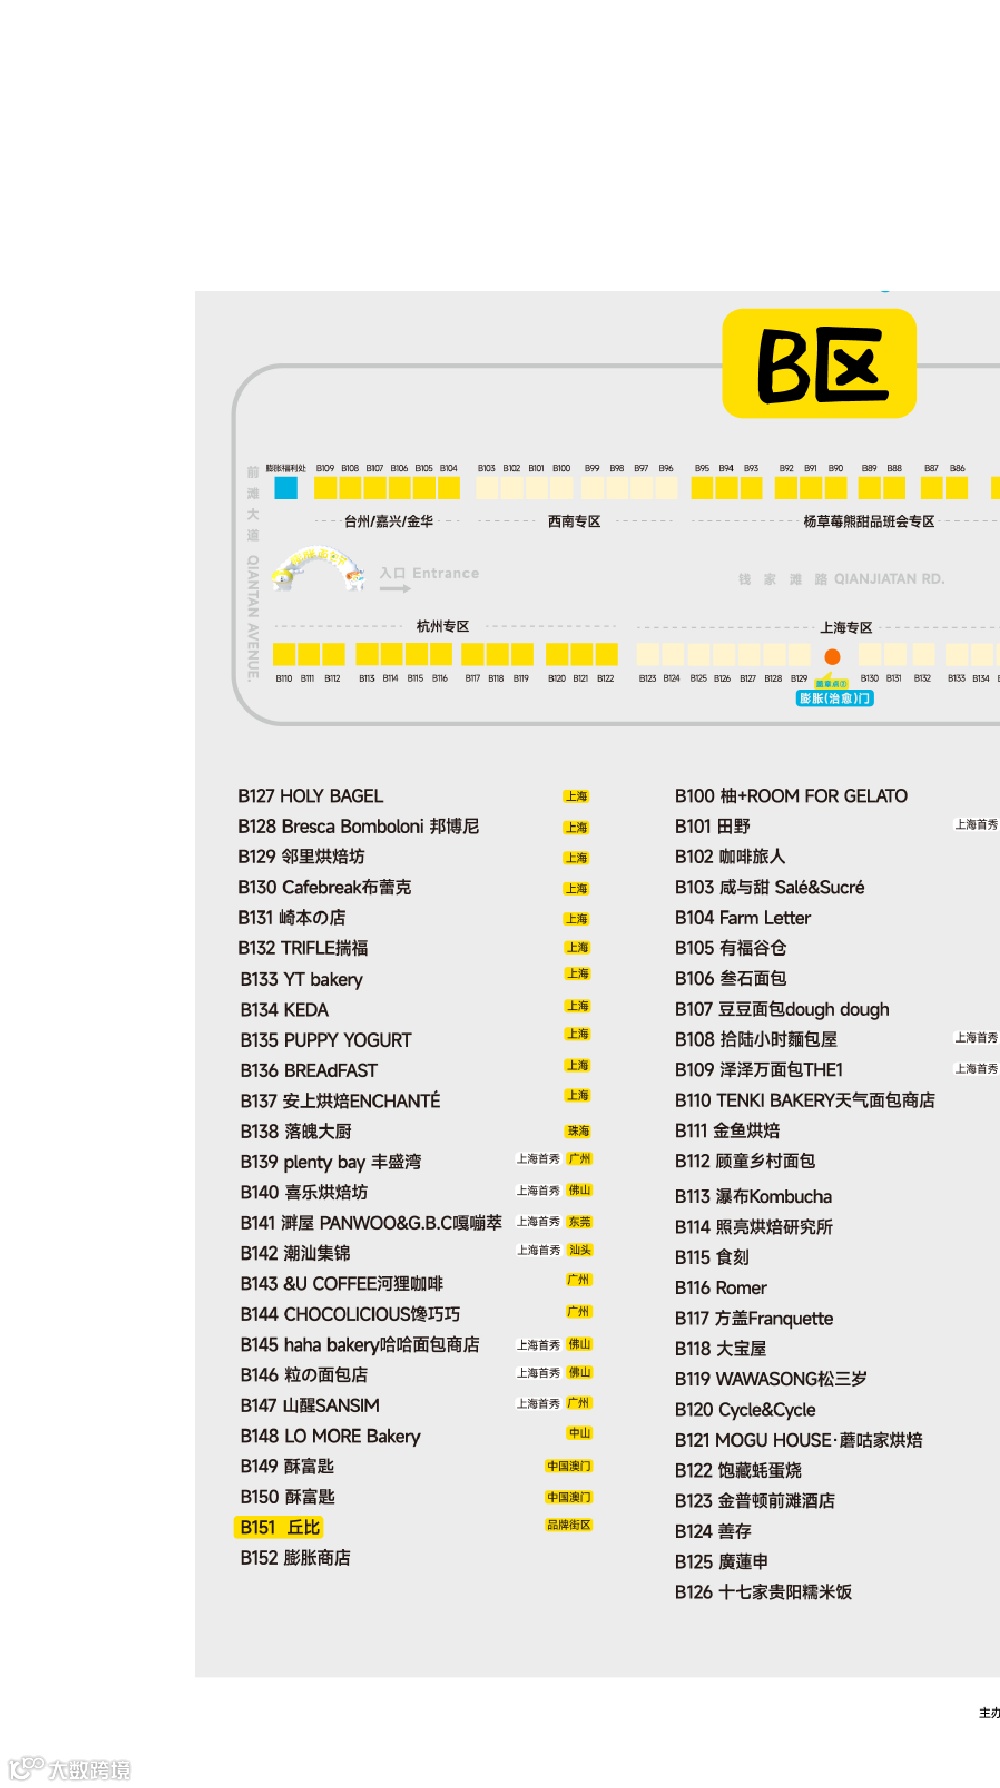This screenshot has width=1000, height=1788.
Task: Click the B138 落落大厨 entry
Action: click(296, 1131)
